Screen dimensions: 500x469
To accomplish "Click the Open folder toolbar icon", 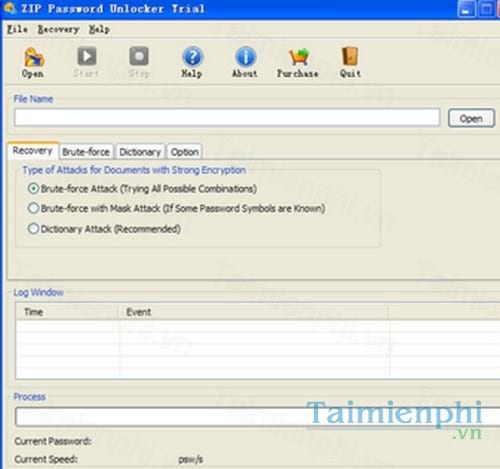I will click(33, 57).
